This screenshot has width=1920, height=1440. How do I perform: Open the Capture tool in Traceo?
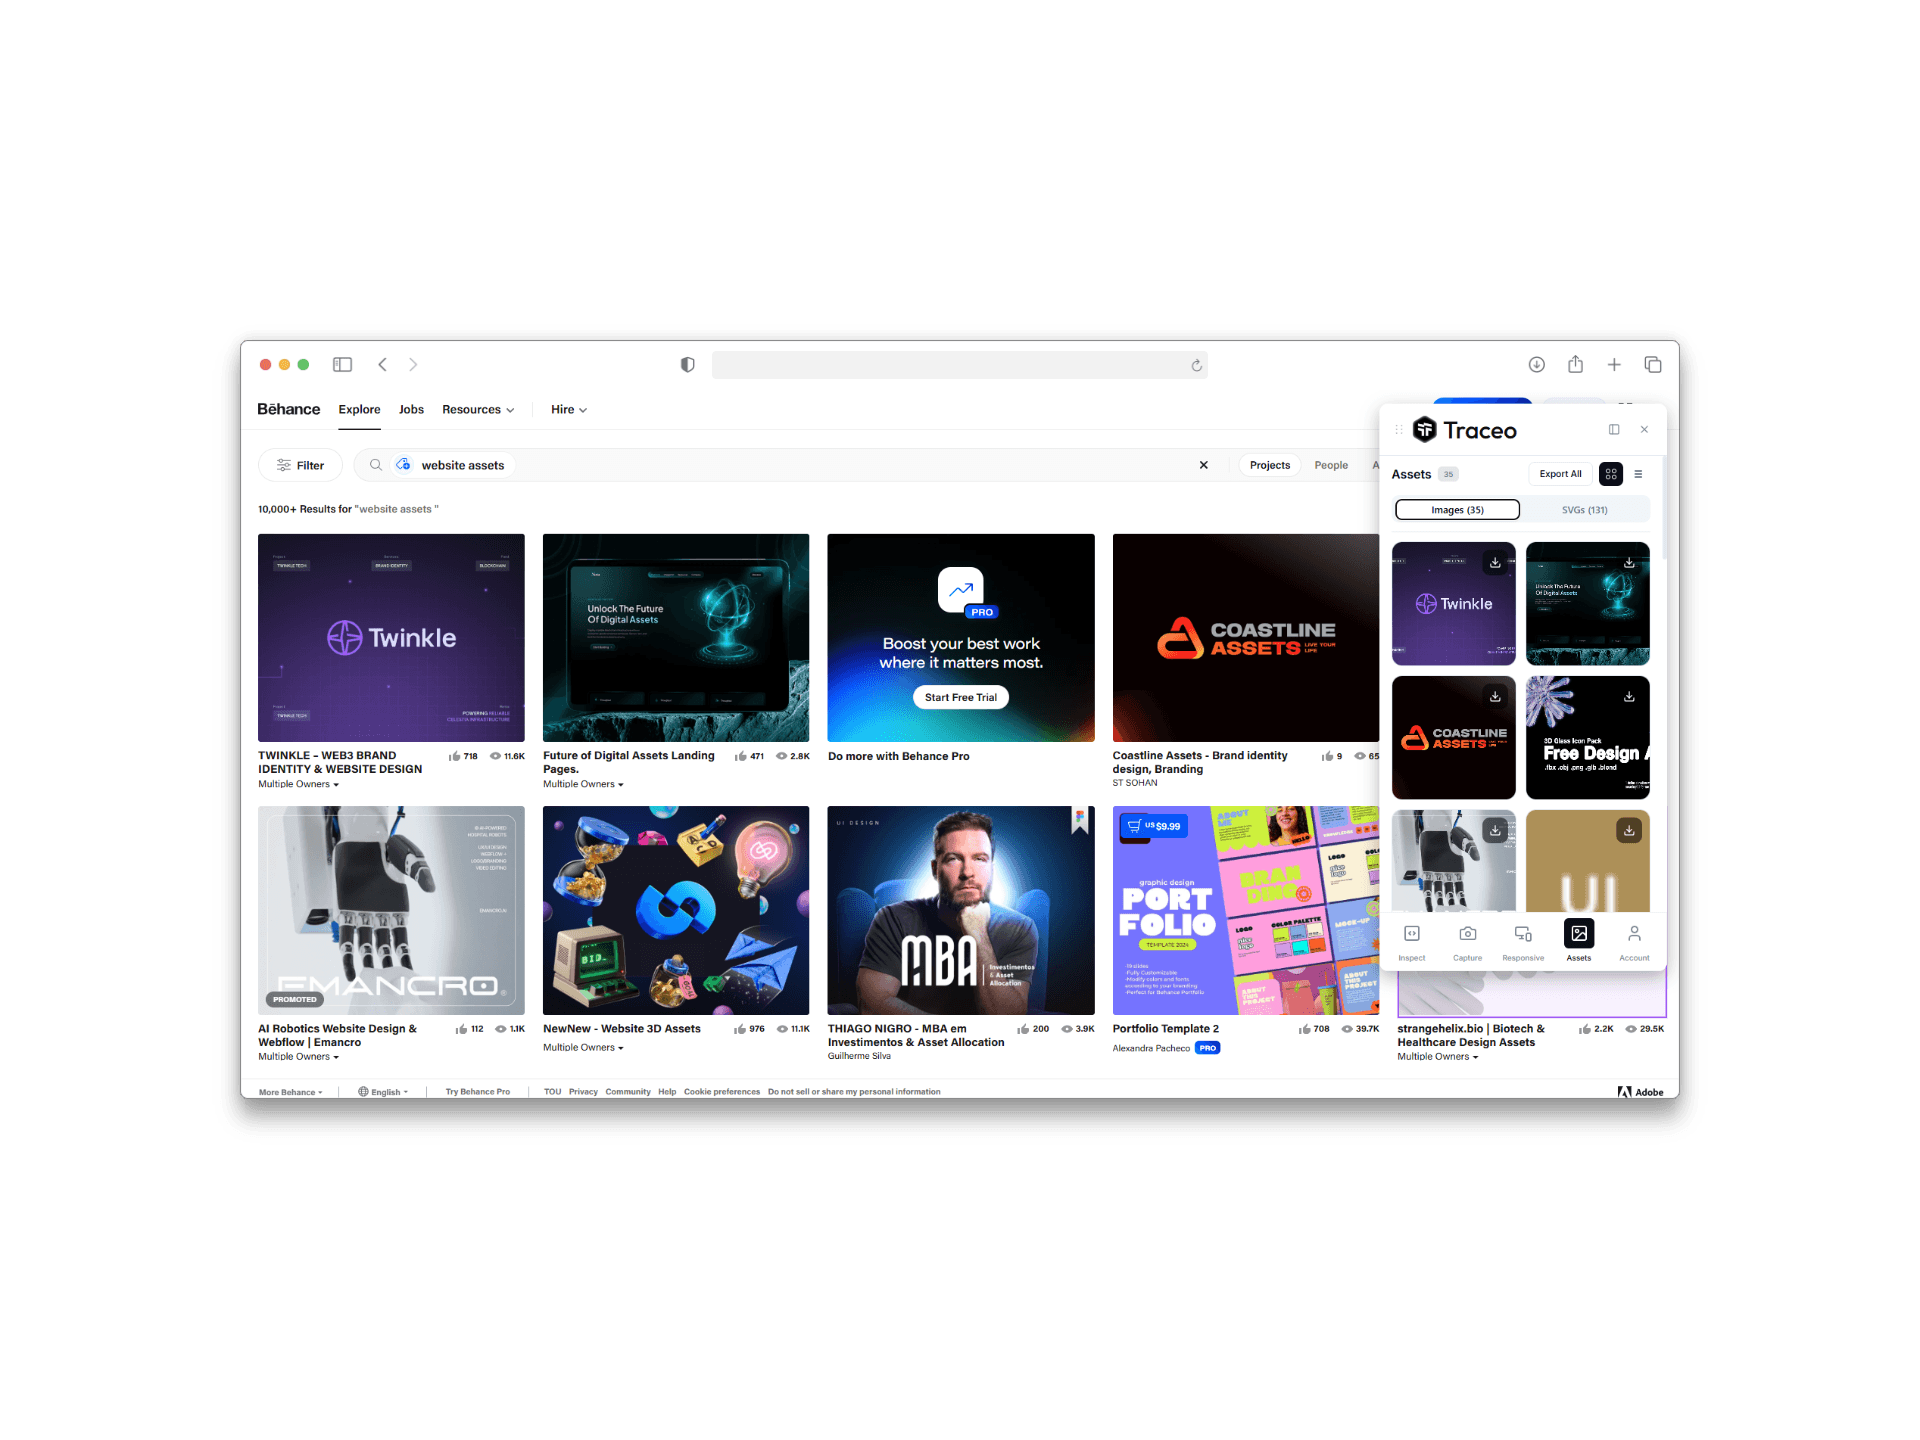[x=1467, y=941]
